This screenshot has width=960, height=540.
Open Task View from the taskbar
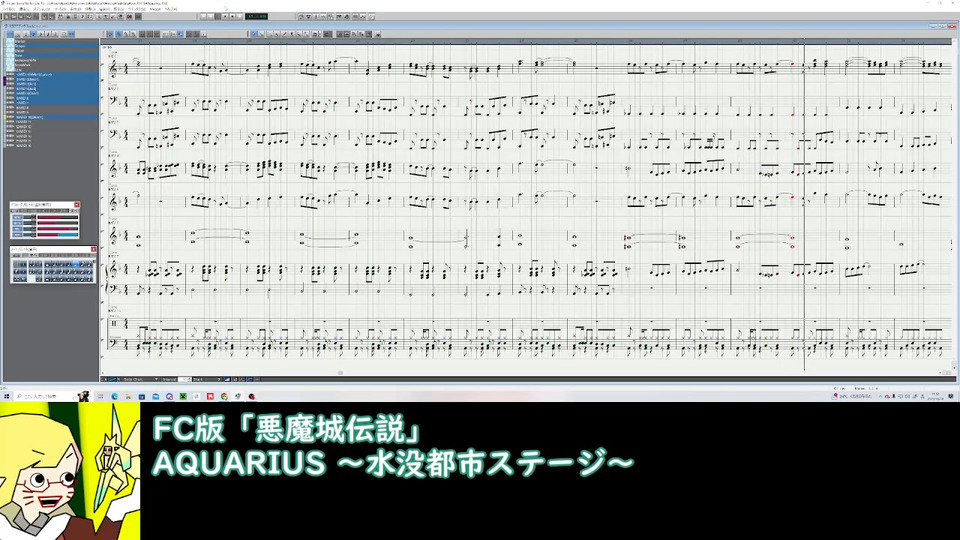click(x=100, y=396)
